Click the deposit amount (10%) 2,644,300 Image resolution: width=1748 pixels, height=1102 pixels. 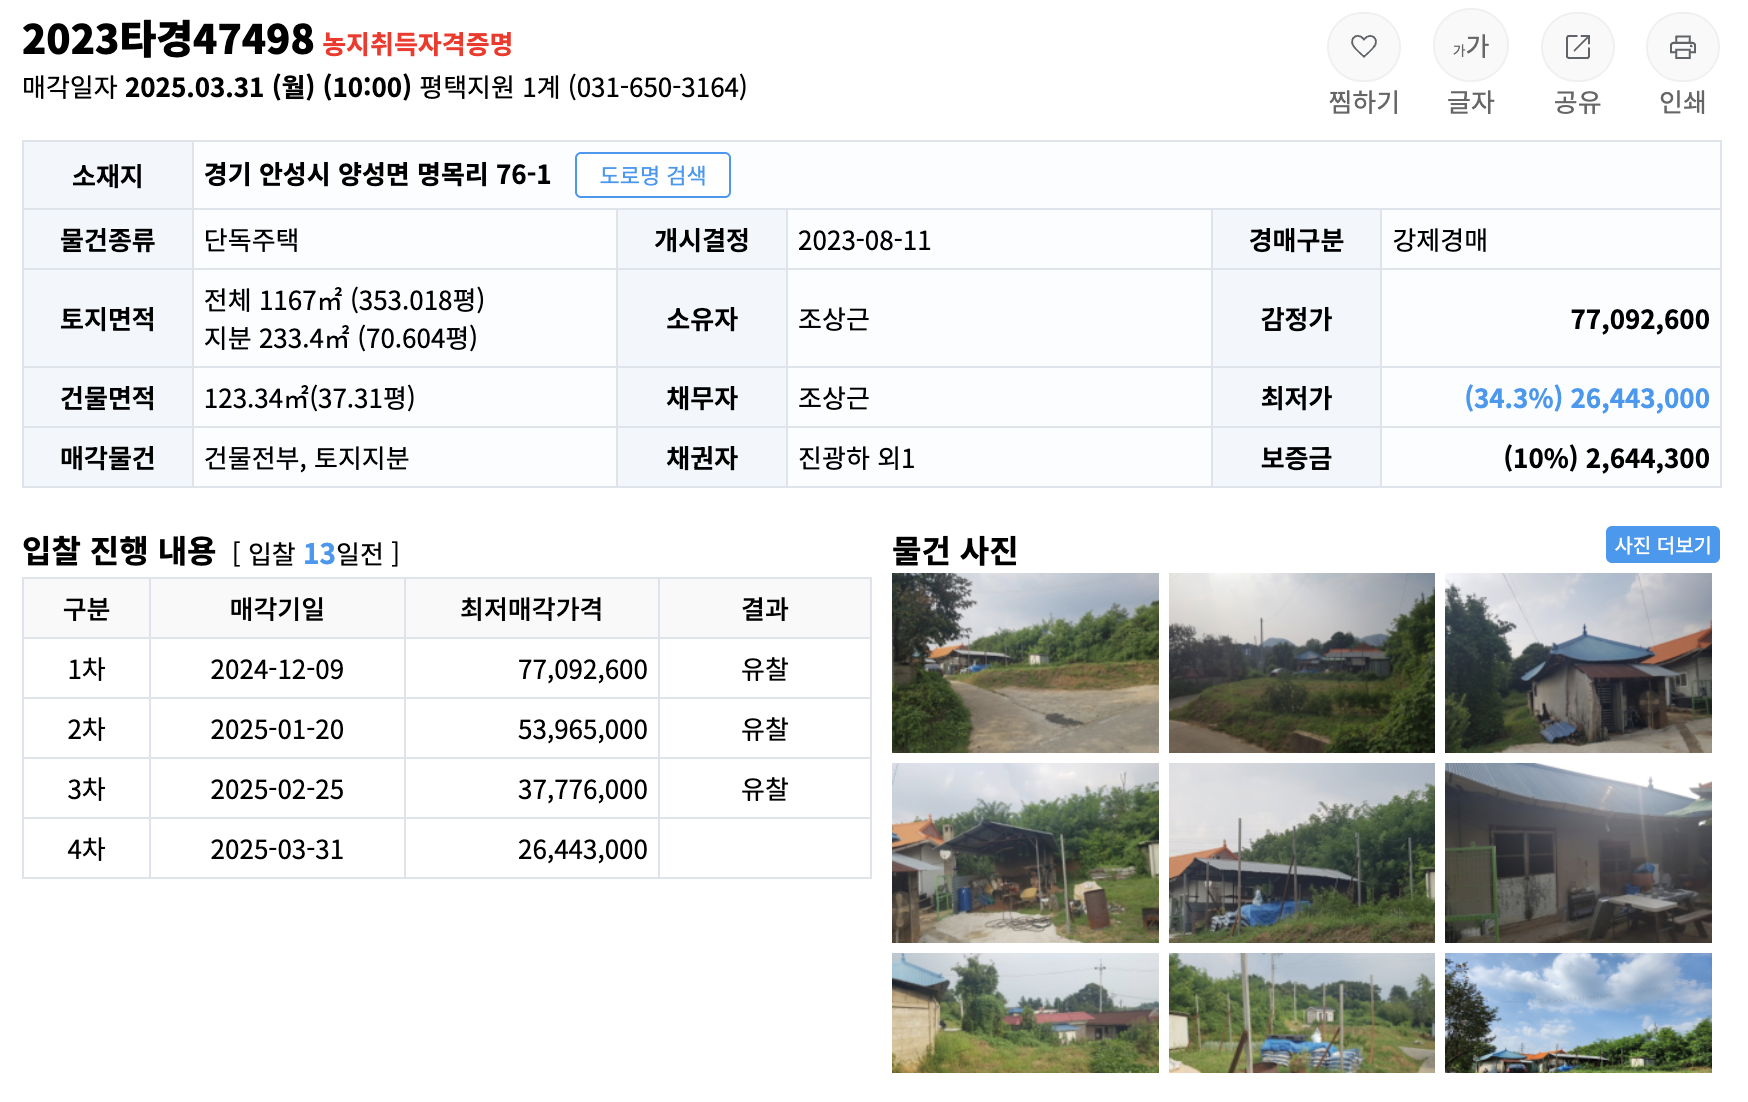[x=1606, y=458]
